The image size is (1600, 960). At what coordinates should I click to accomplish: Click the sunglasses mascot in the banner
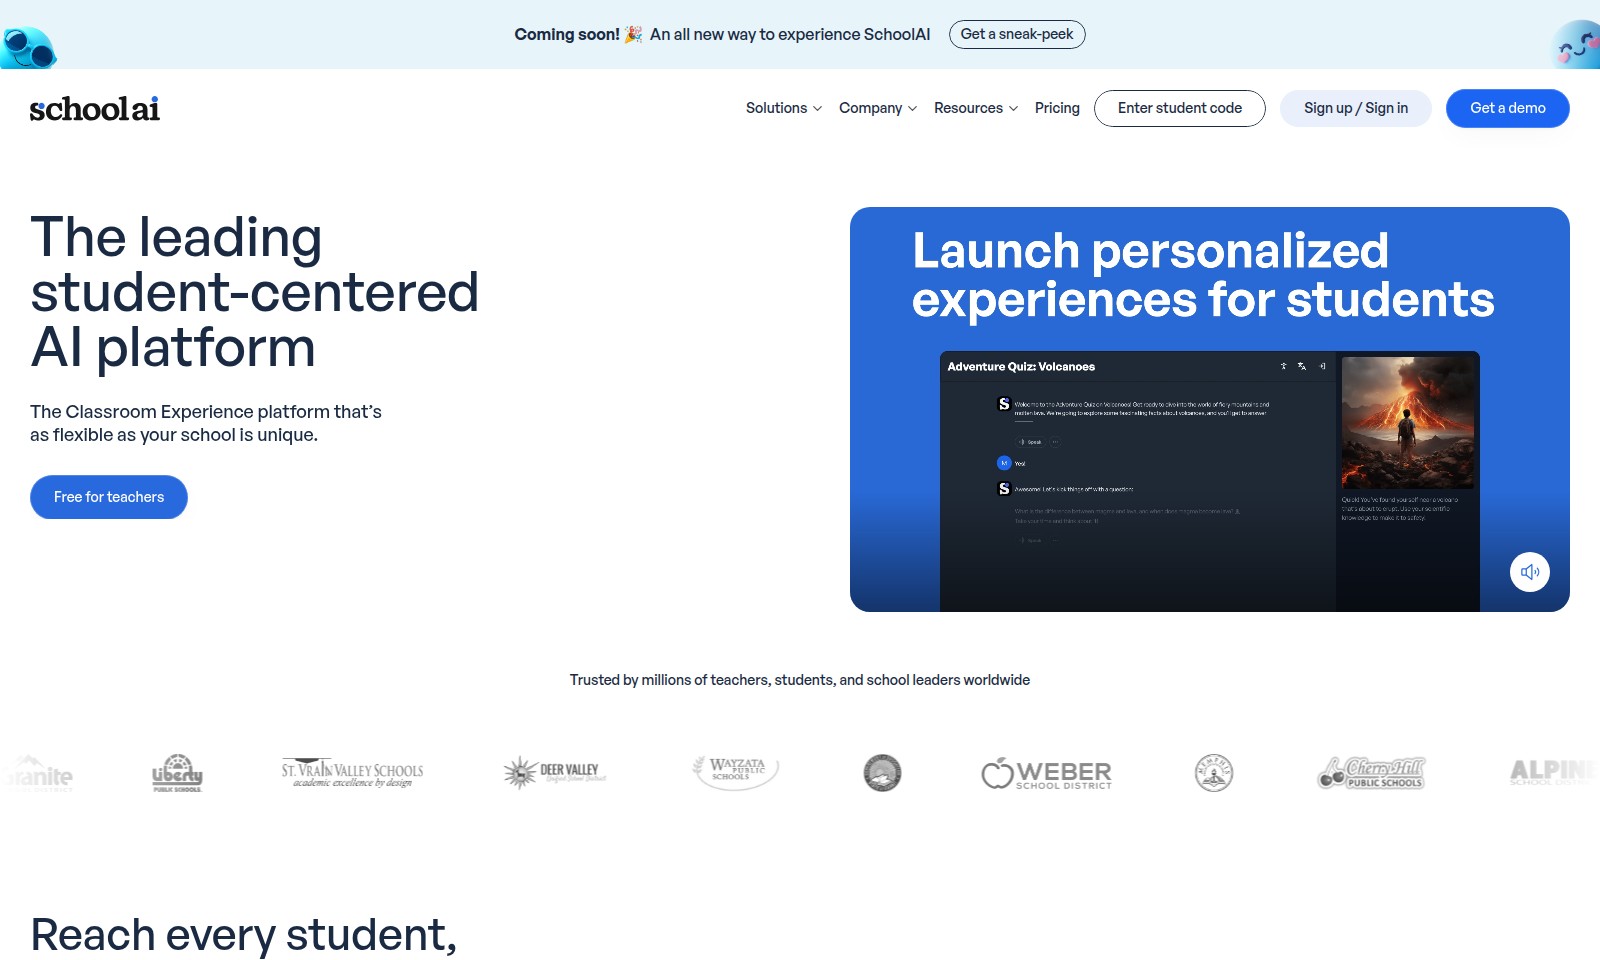[28, 46]
